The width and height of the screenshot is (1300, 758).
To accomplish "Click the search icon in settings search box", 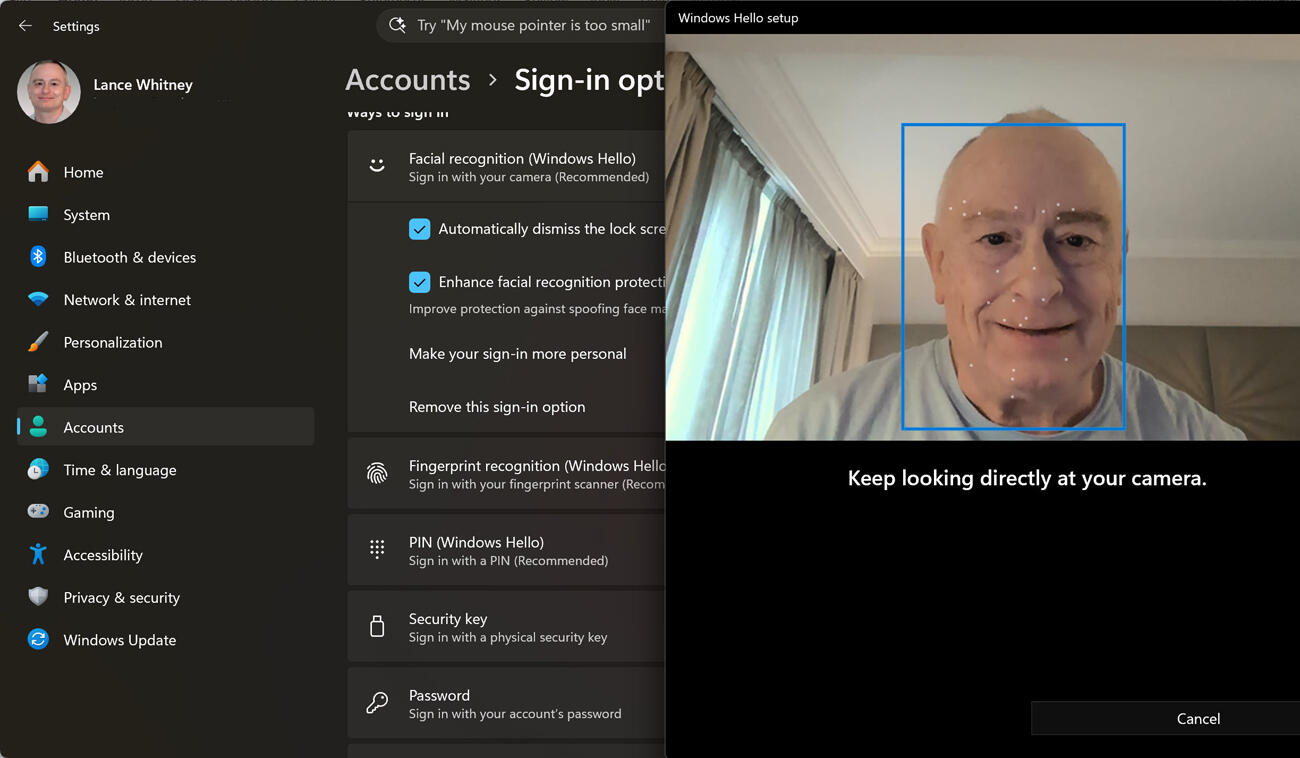I will click(x=397, y=25).
